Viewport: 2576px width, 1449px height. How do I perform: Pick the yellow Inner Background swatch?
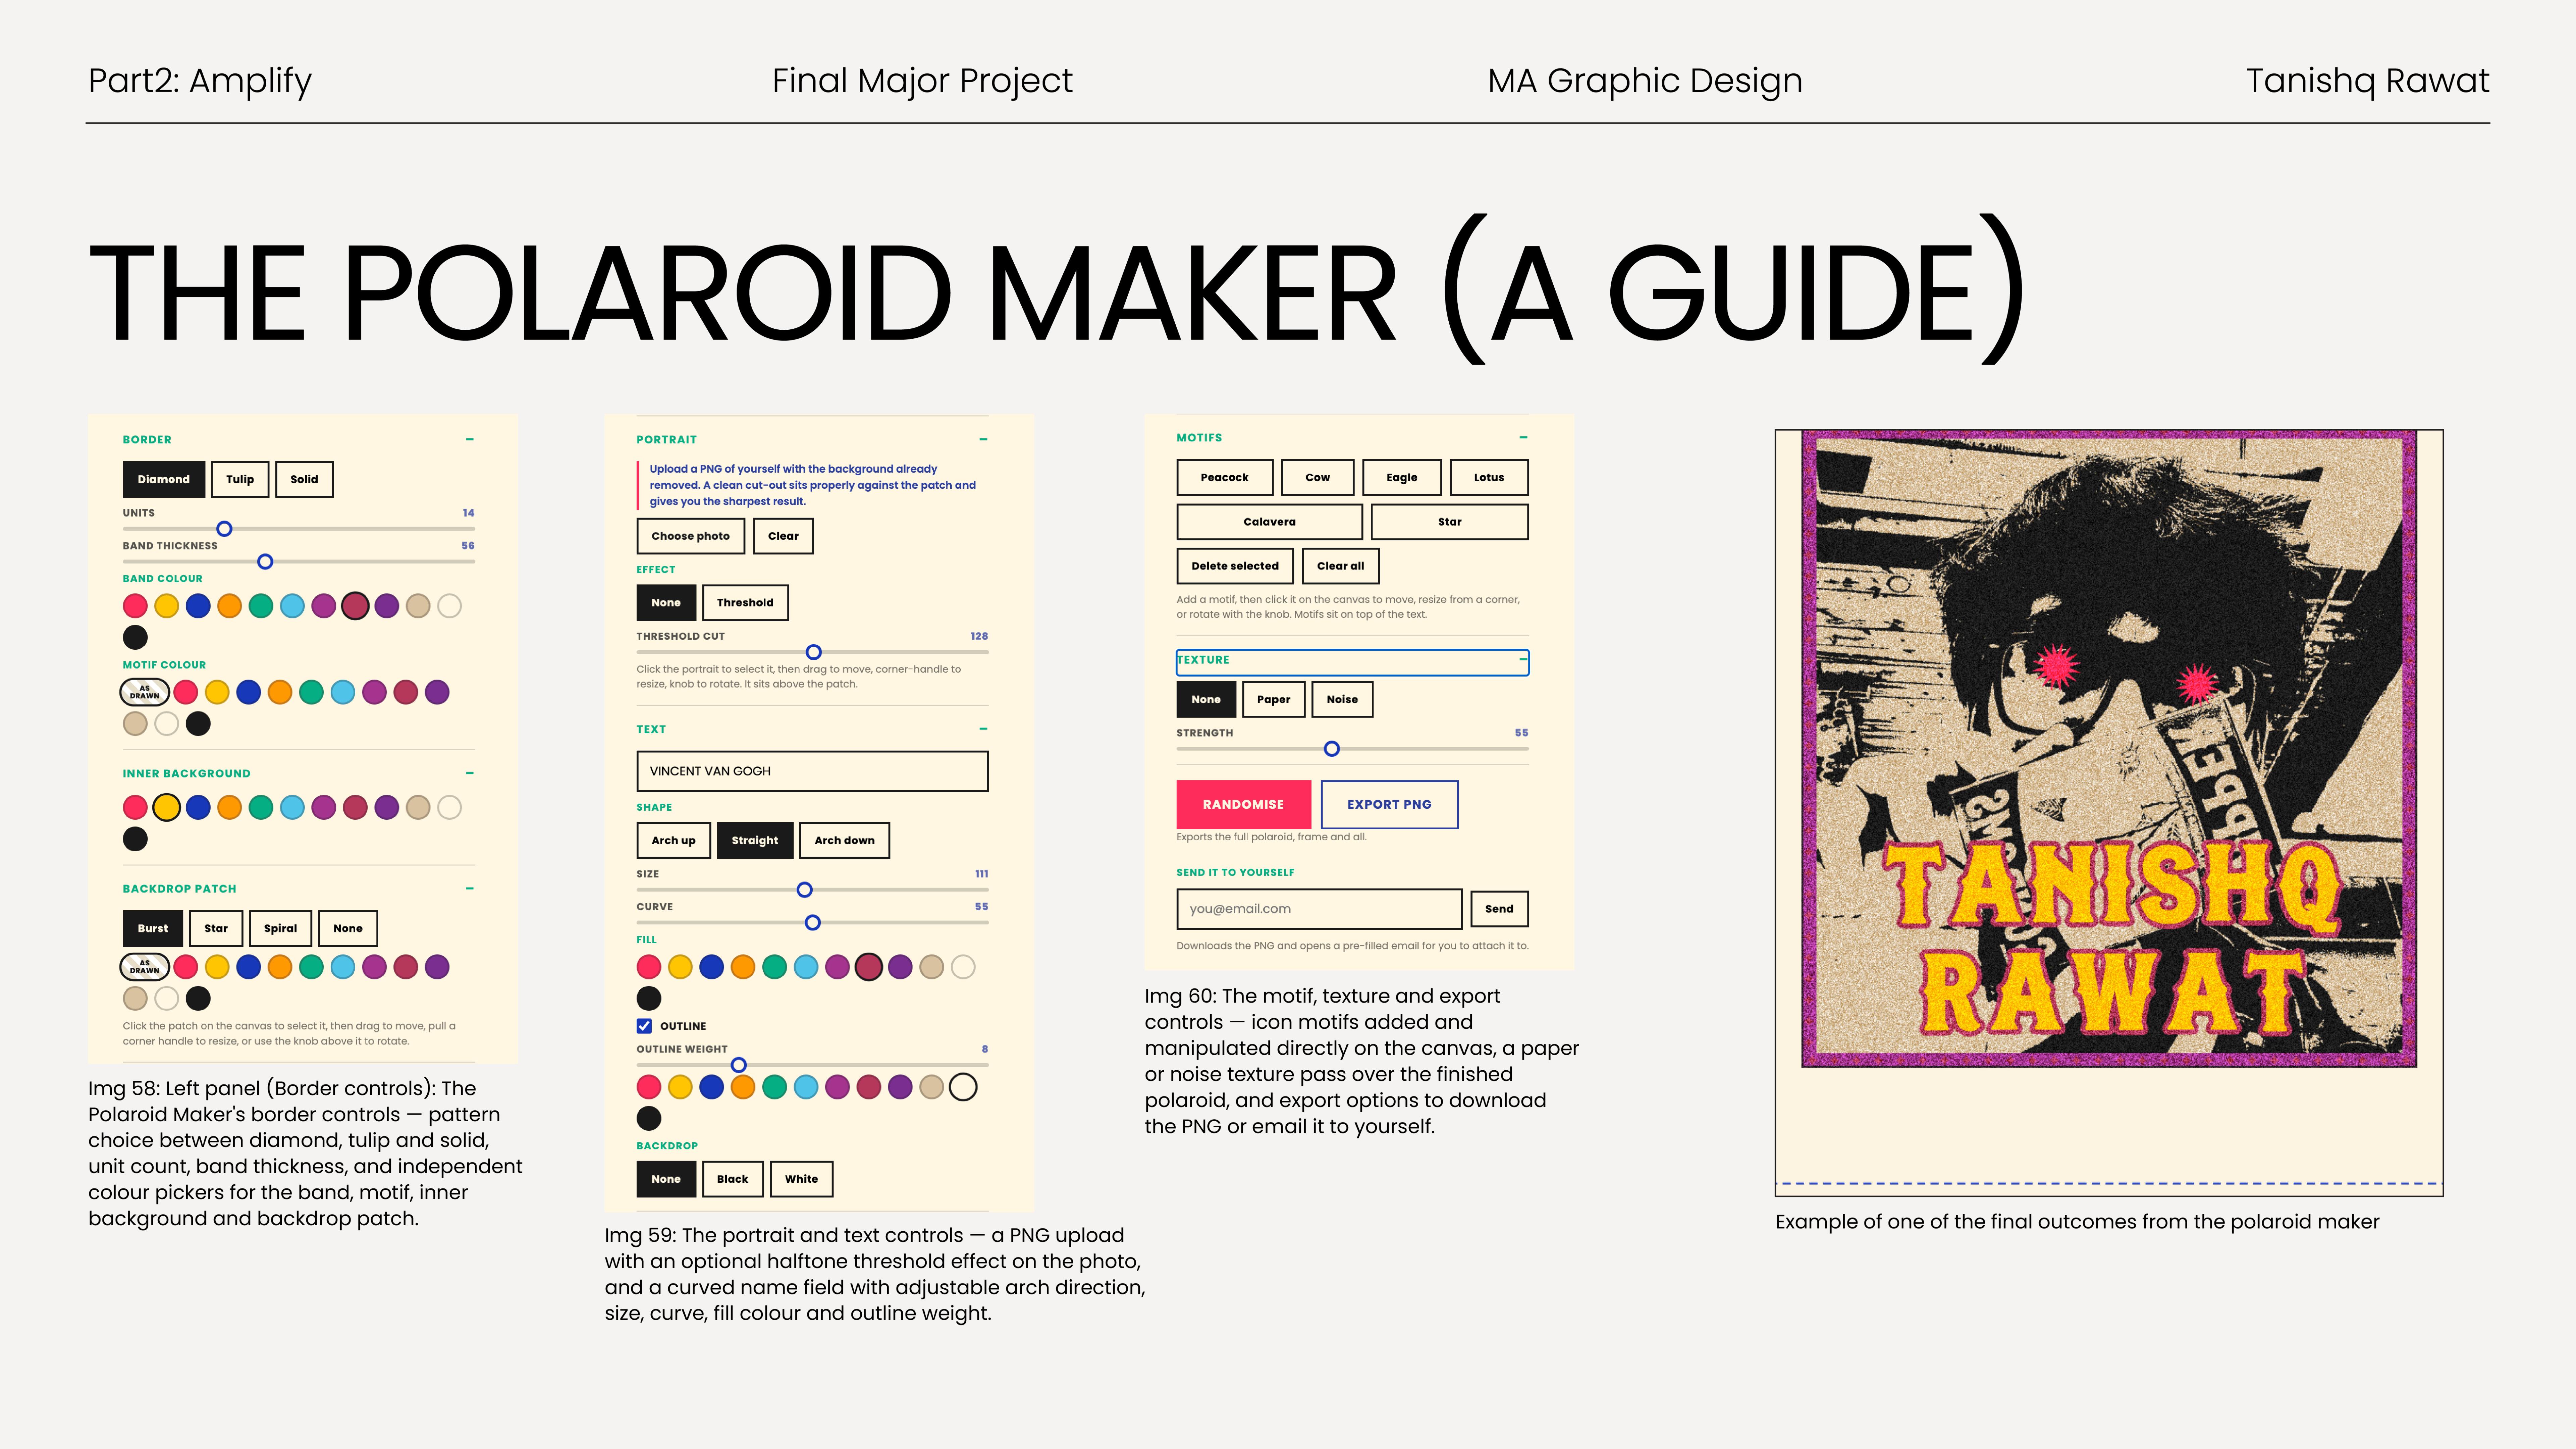pos(167,807)
